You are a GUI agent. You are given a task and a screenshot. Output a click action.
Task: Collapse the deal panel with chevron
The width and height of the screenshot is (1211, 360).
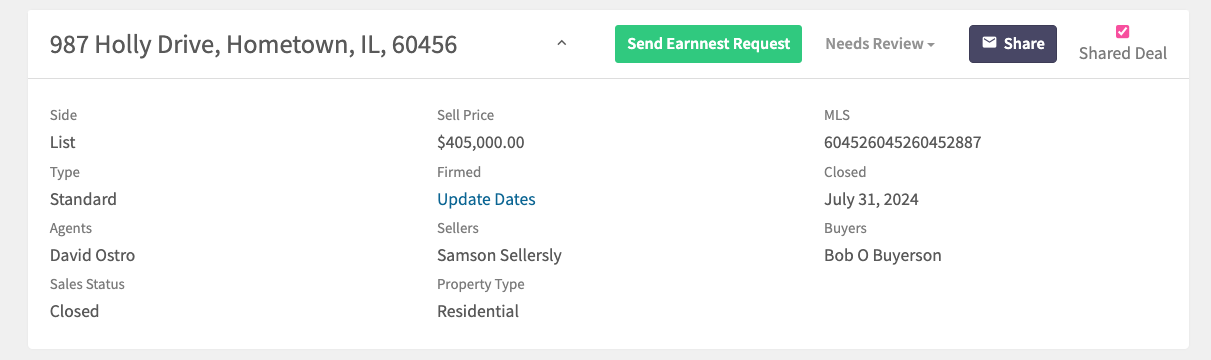562,43
